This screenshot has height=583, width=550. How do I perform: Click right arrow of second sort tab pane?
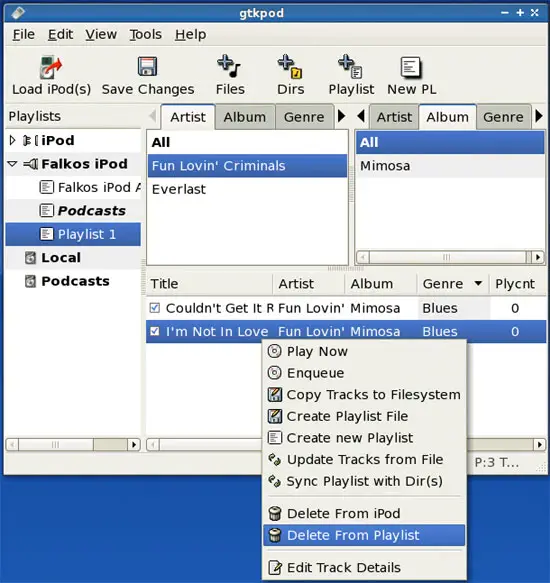[x=539, y=116]
